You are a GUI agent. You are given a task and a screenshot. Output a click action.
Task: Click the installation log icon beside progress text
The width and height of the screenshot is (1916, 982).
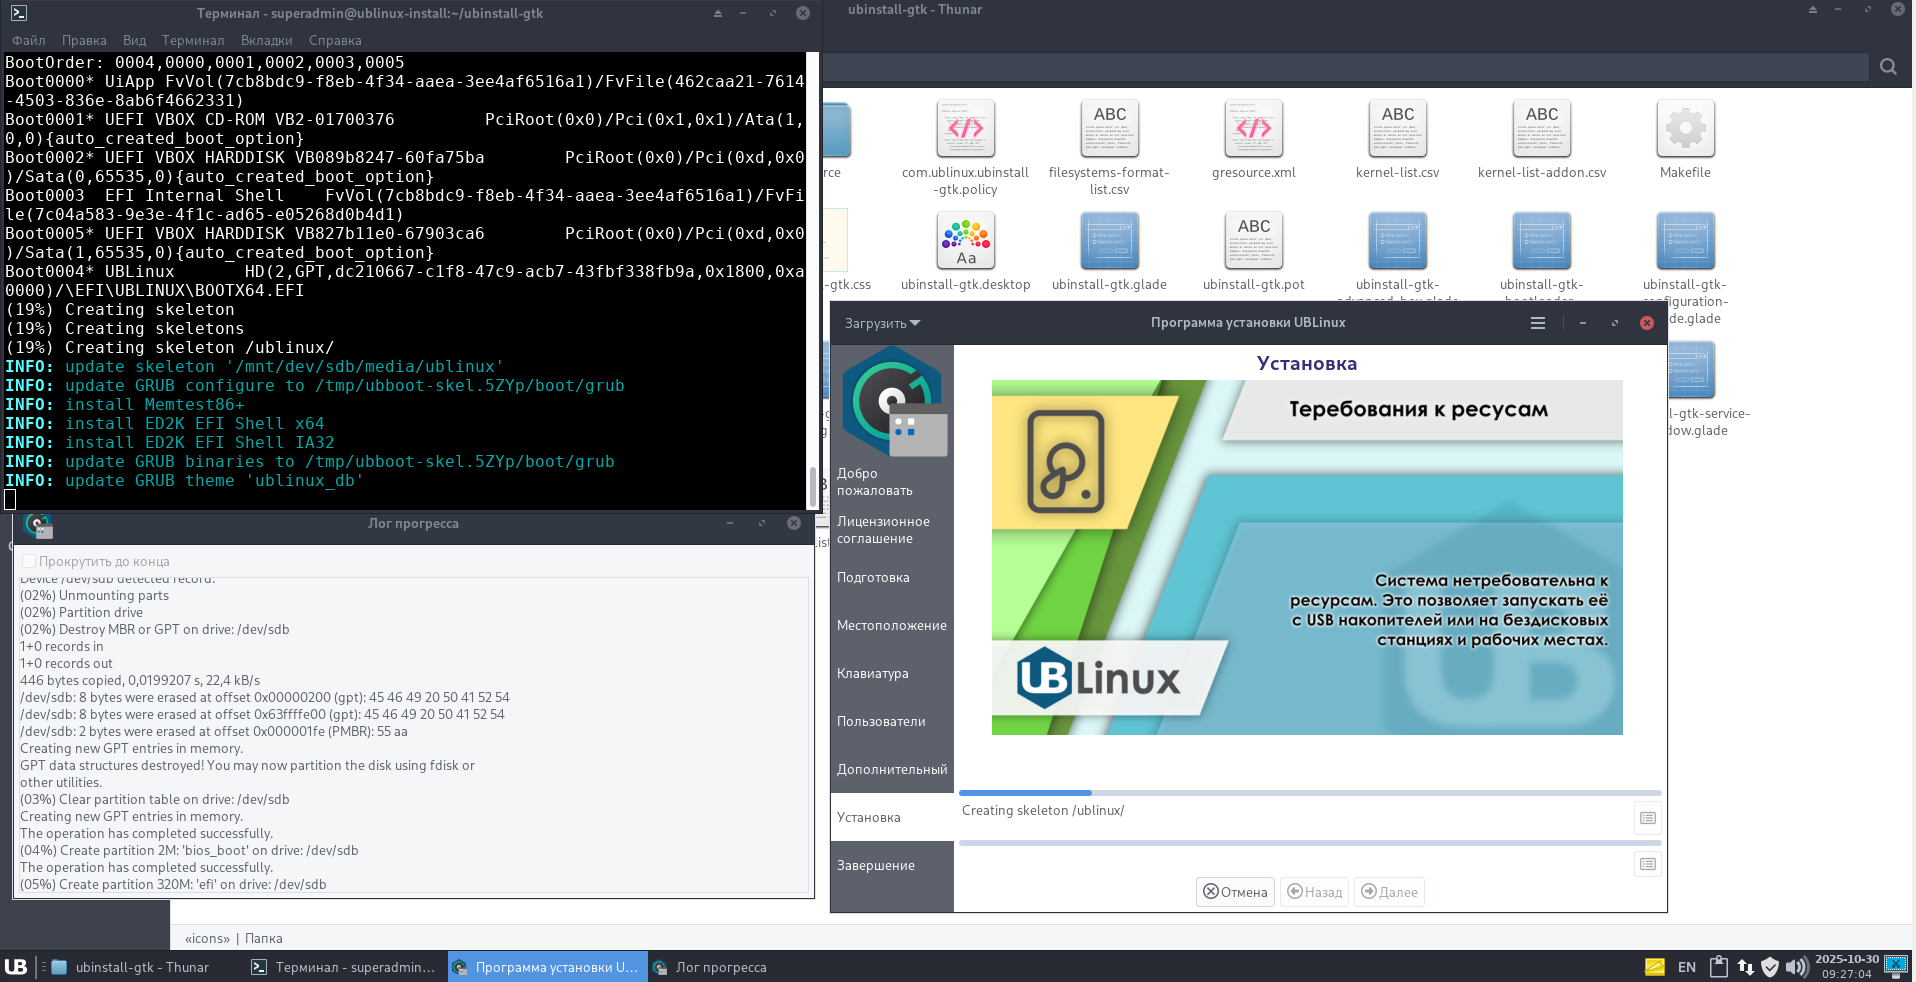coord(1647,818)
